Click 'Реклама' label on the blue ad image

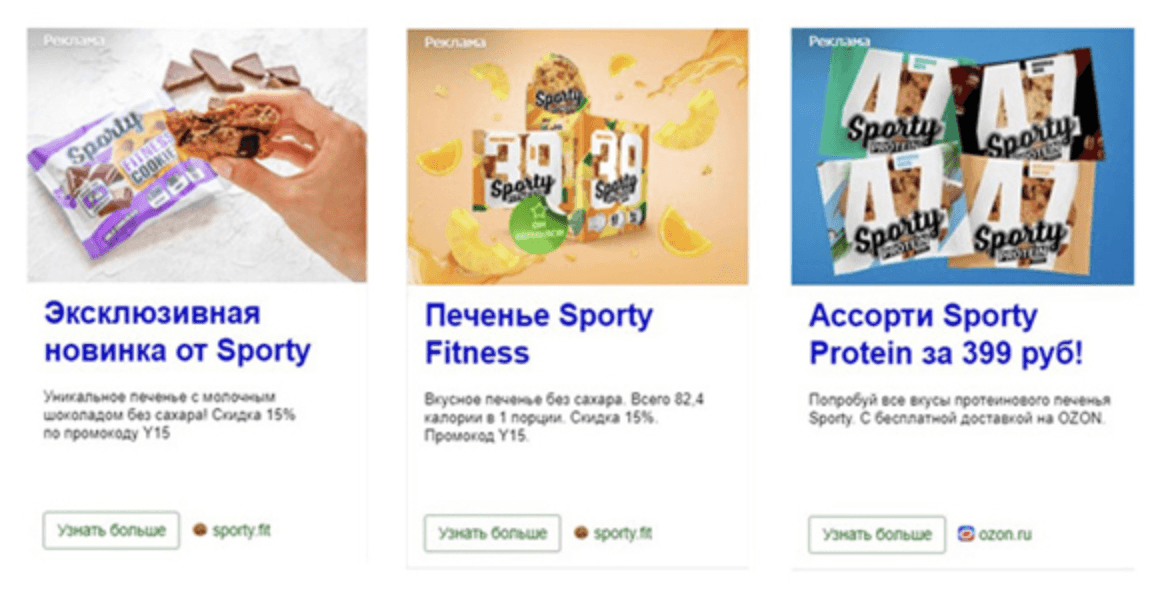(x=840, y=42)
